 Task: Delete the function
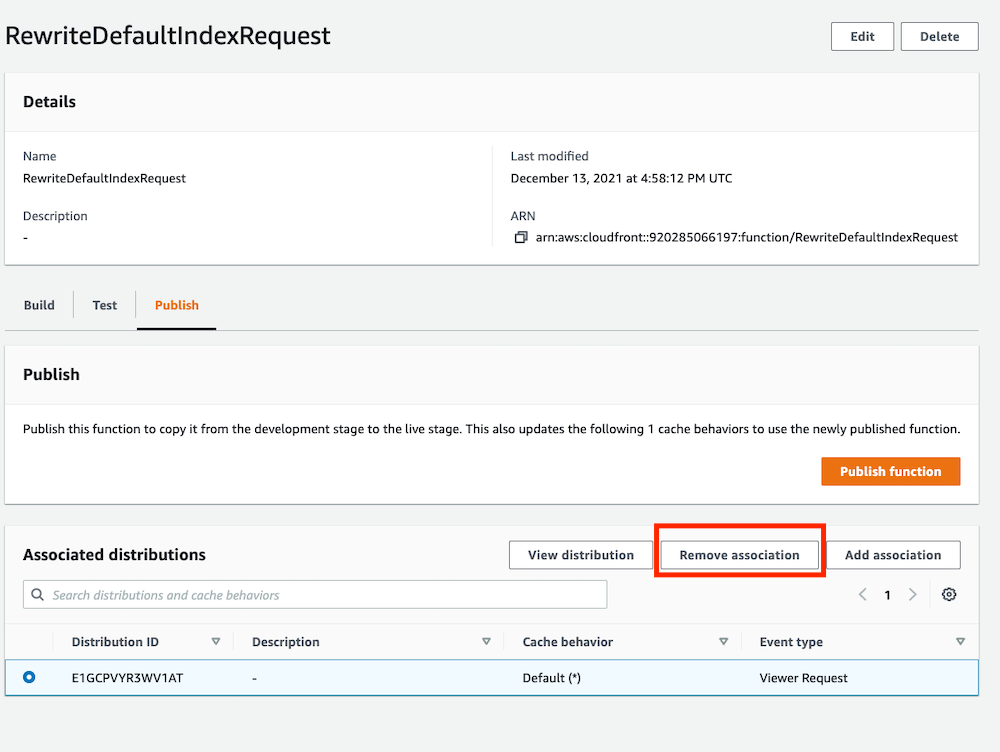point(939,36)
